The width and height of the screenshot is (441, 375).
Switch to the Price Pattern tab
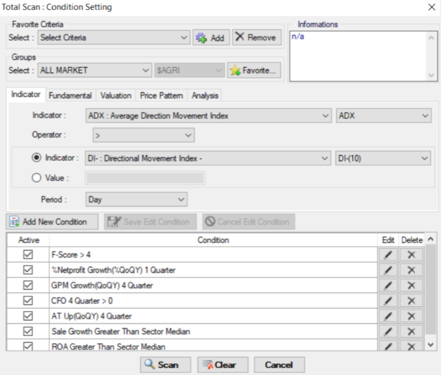[161, 96]
